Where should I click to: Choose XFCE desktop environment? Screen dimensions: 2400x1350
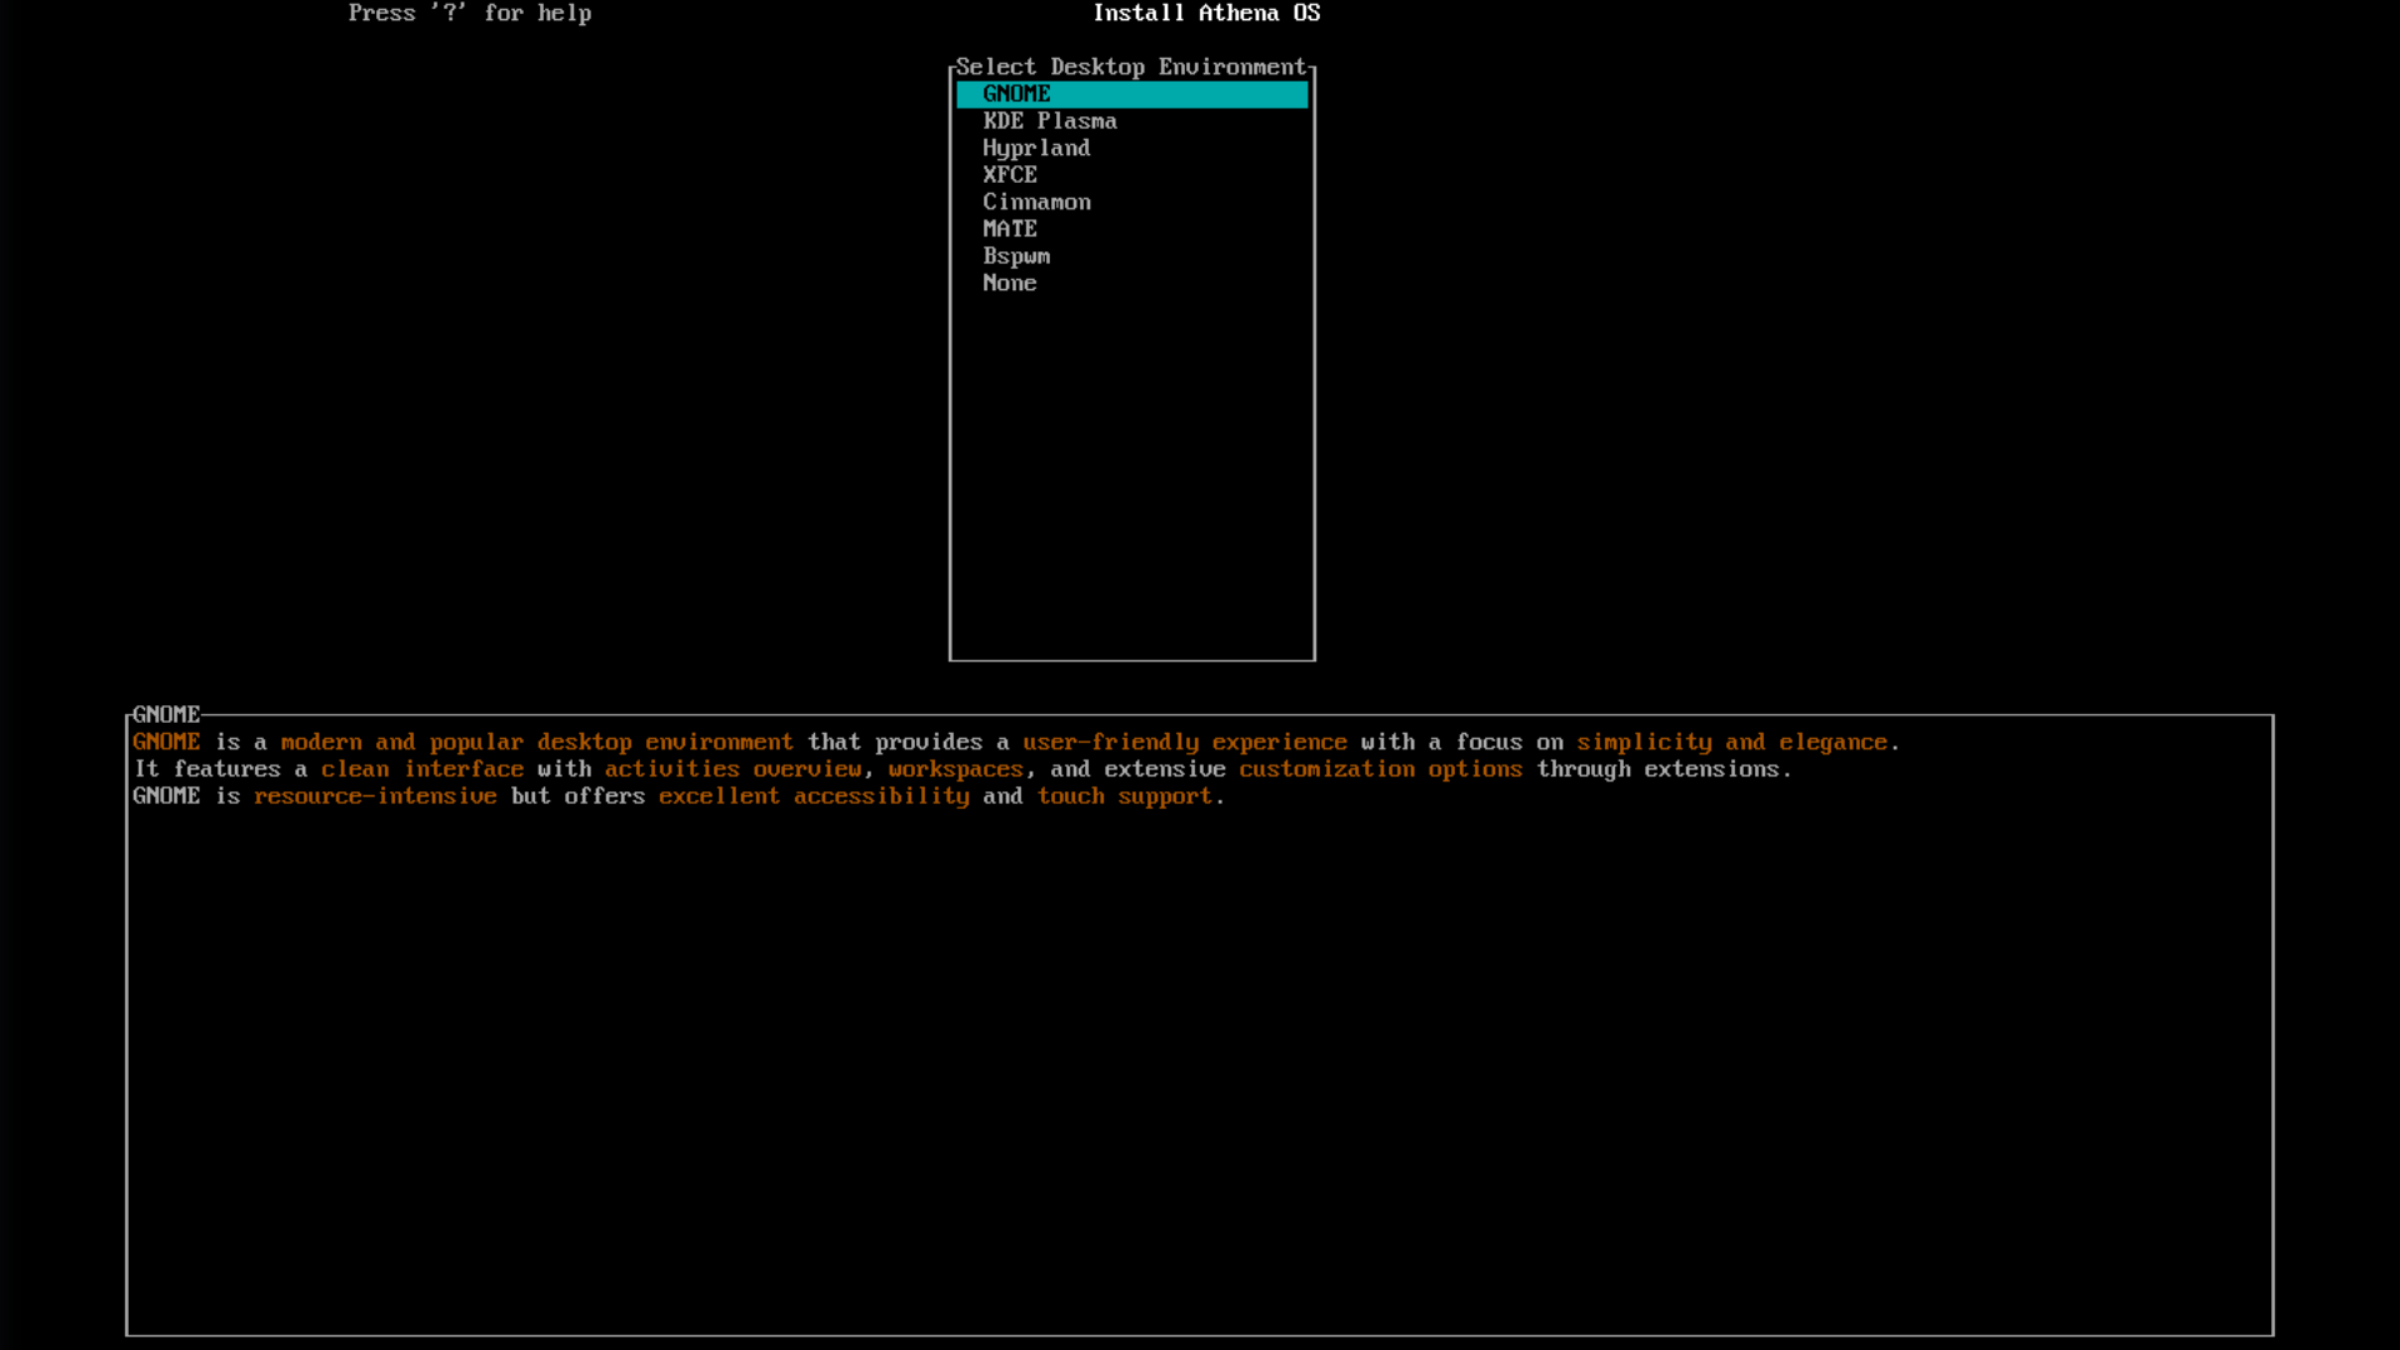coord(1009,175)
